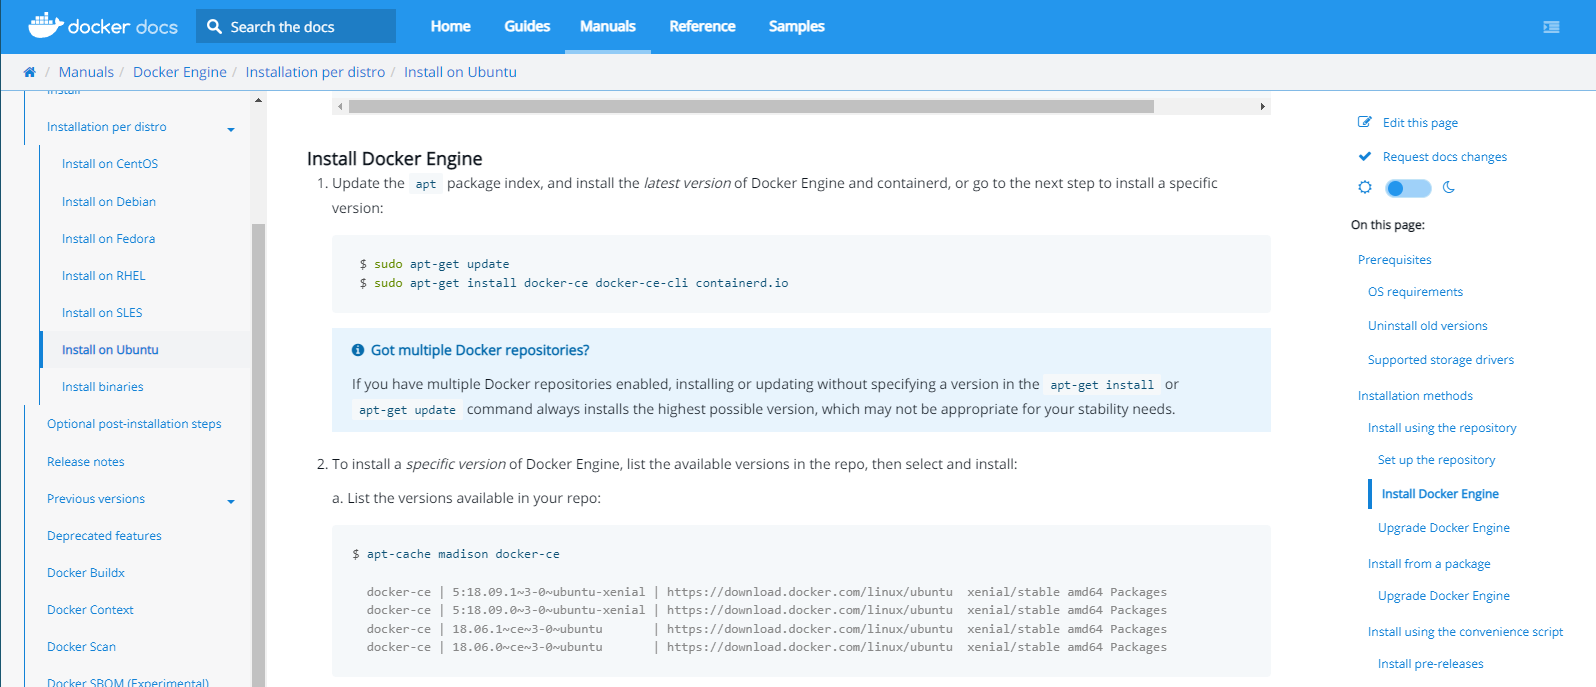Open Install on SLES in sidebar
Screen dimensions: 1596x687
click(102, 313)
